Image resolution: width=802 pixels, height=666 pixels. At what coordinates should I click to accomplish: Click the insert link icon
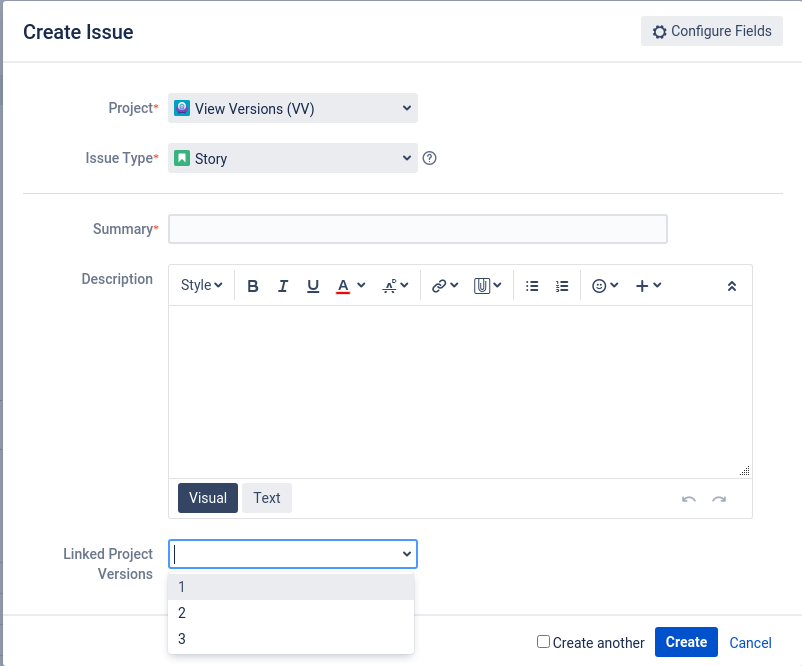tap(439, 286)
